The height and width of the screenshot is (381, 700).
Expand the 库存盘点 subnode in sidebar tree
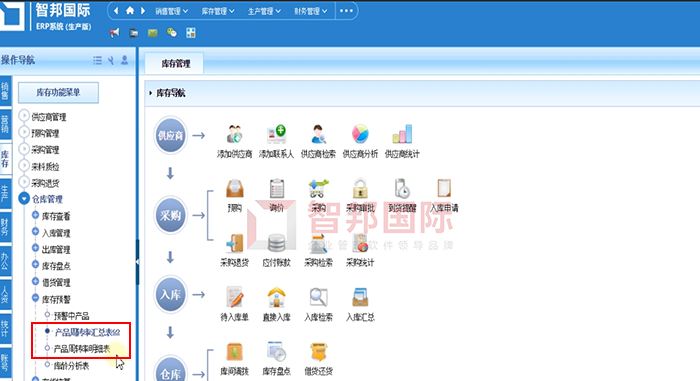[35, 264]
